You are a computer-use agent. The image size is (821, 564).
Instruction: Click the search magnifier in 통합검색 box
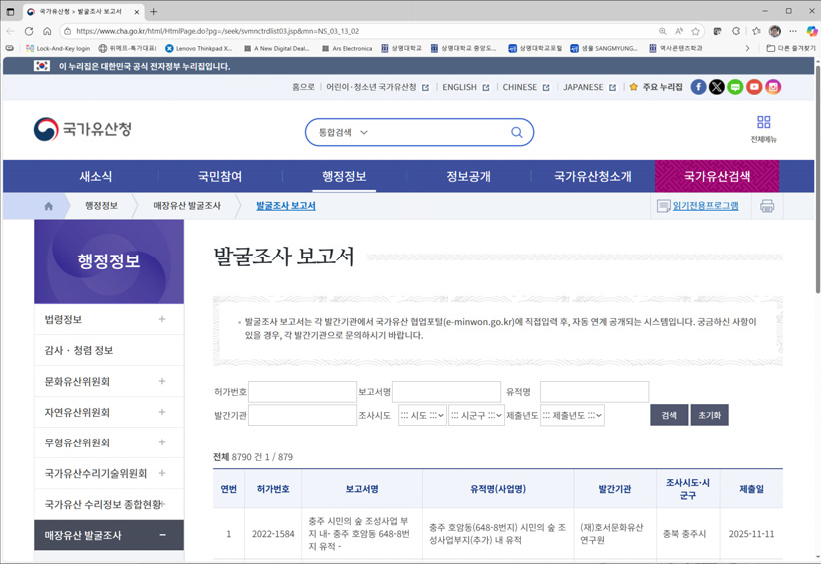(x=516, y=132)
